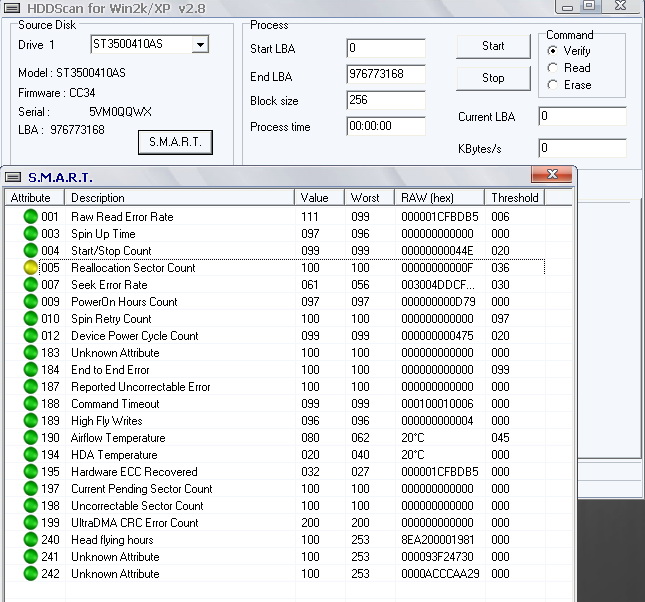Click the Start button

[x=493, y=46]
